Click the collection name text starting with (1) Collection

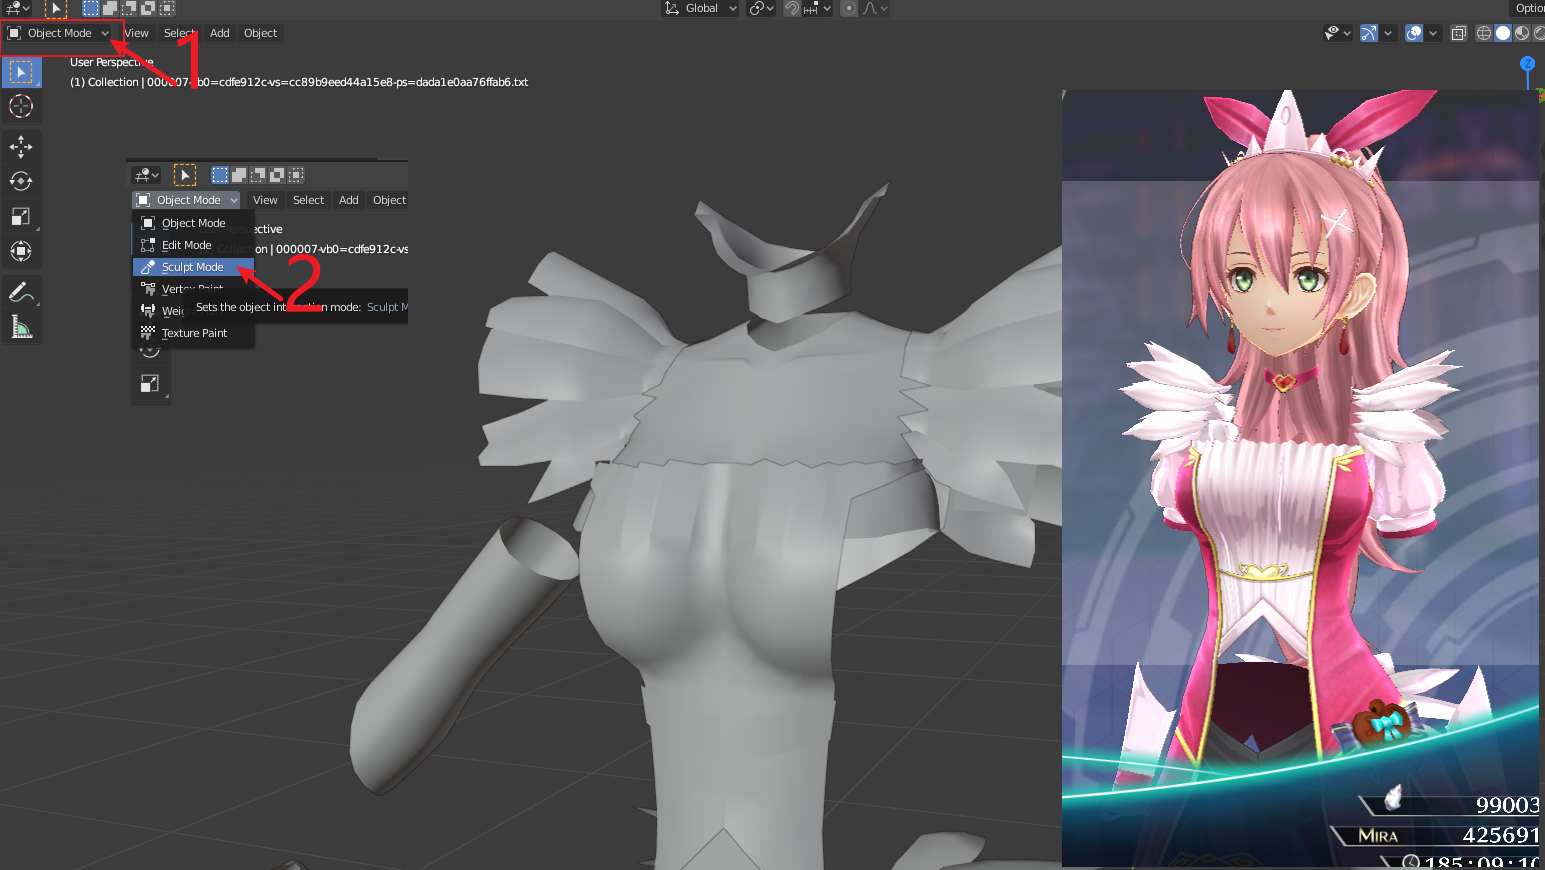coord(299,82)
